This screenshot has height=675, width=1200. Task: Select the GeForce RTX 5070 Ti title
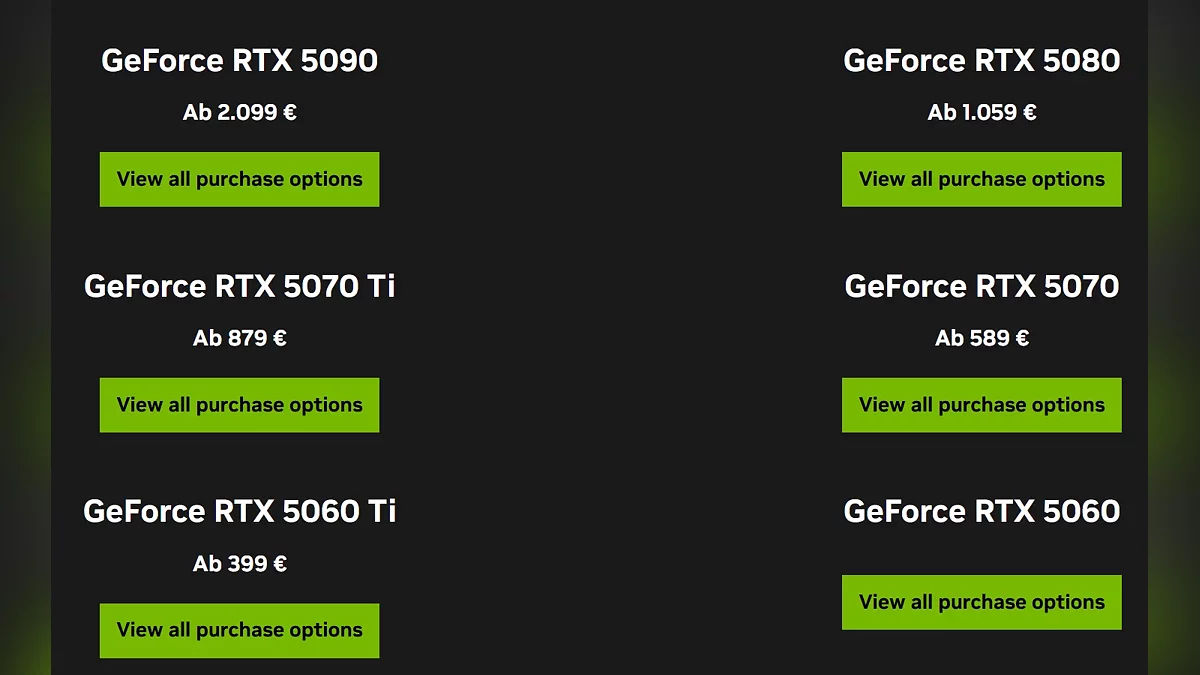[x=239, y=287]
